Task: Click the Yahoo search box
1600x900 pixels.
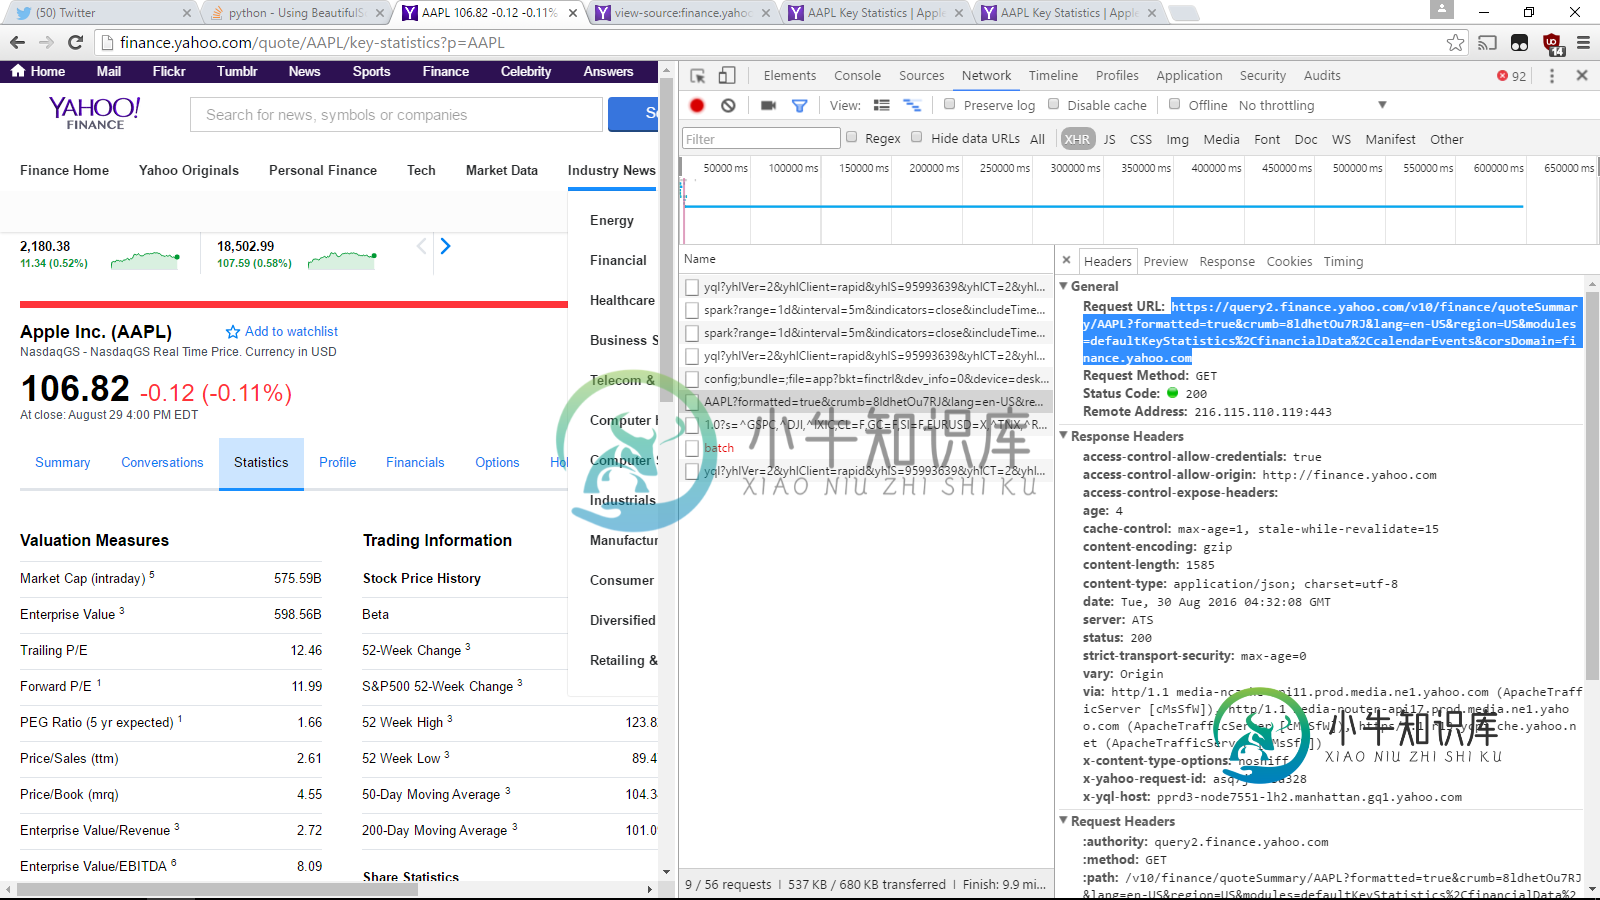Action: [x=396, y=114]
